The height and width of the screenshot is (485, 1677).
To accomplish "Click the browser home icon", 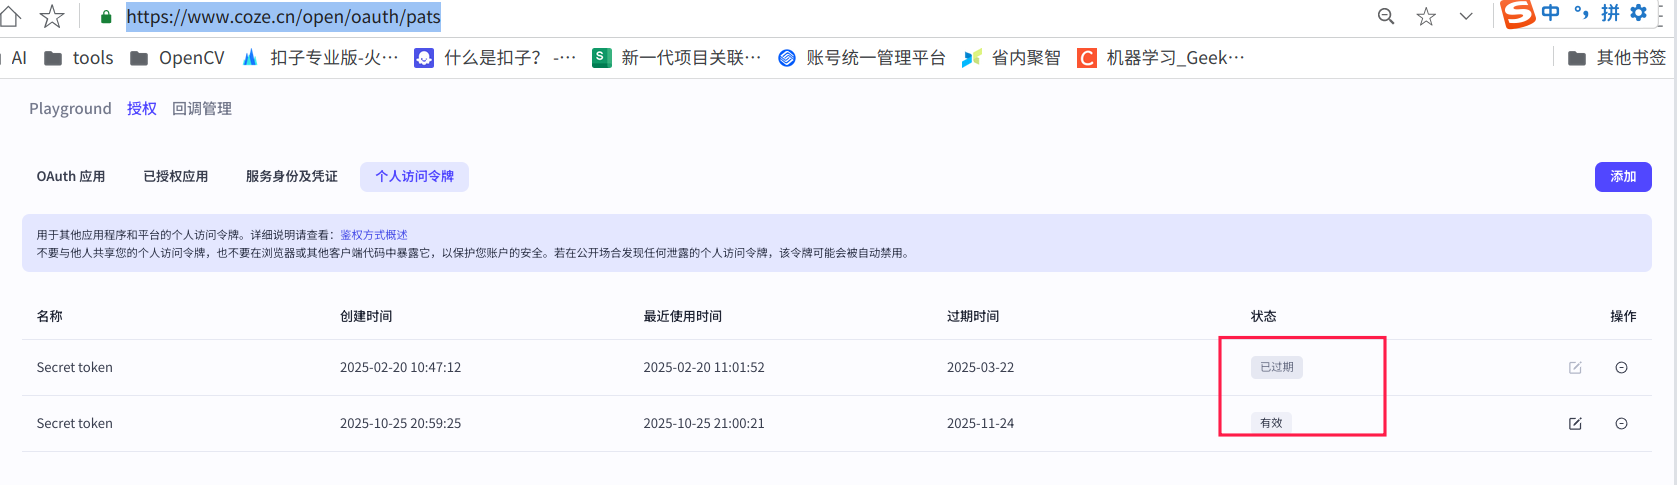I will pos(10,16).
